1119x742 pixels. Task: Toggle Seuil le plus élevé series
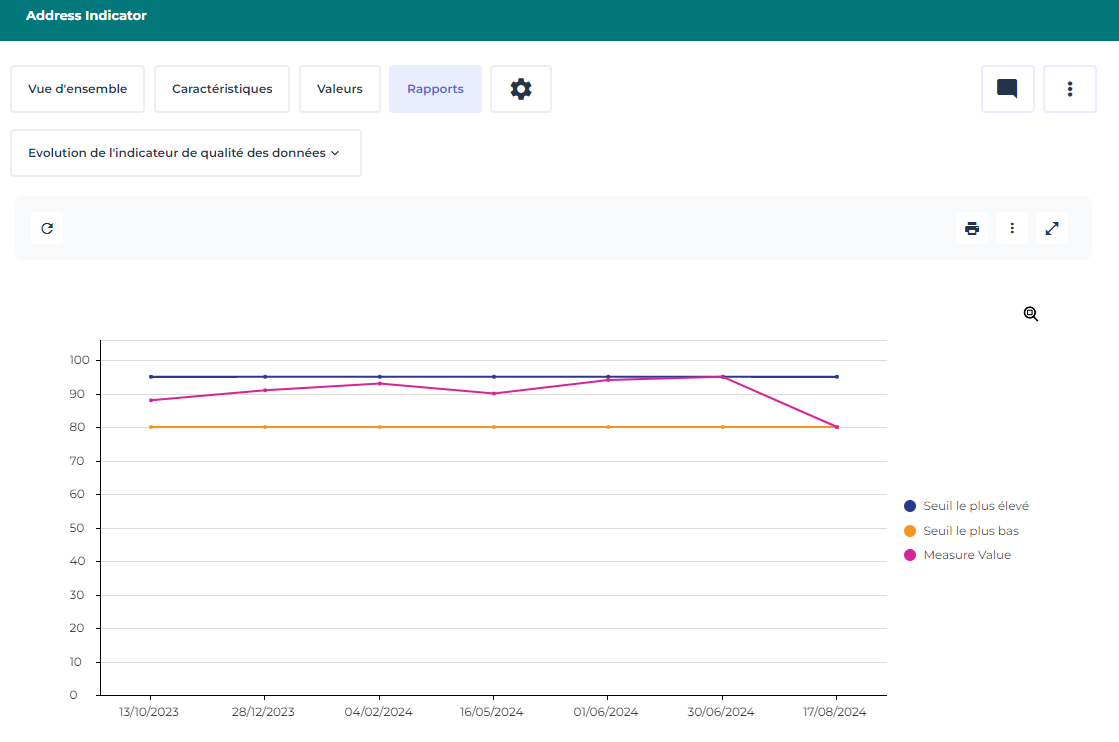pos(975,506)
